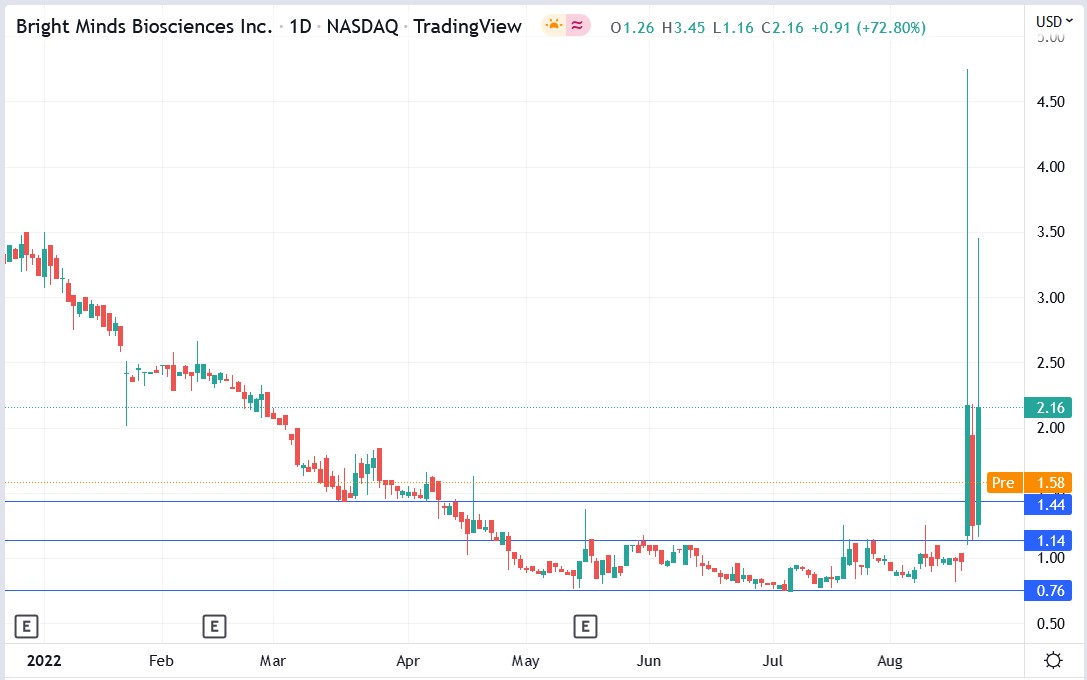Click the Aug label on time axis
The width and height of the screenshot is (1087, 680).
[x=891, y=661]
